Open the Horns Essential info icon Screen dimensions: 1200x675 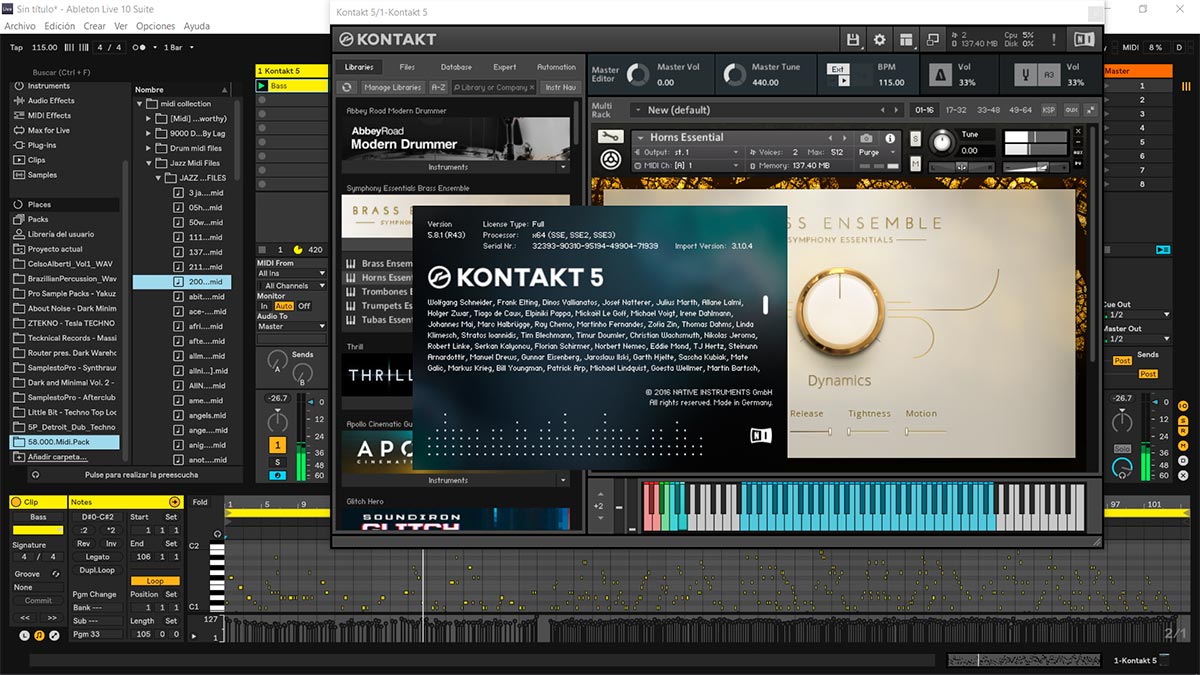pyautogui.click(x=890, y=138)
